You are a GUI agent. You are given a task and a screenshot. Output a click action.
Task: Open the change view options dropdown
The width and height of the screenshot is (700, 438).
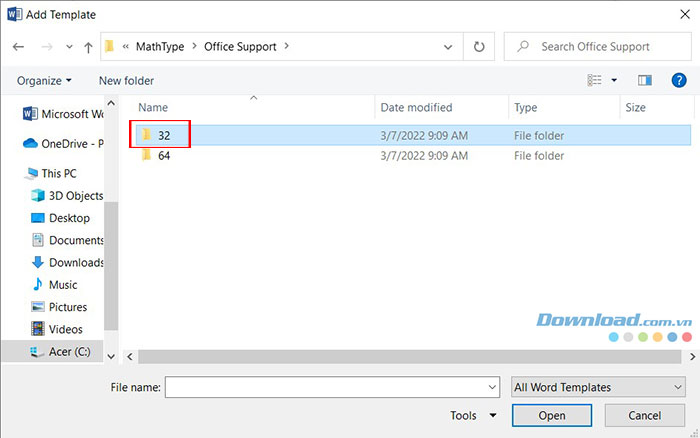[x=614, y=80]
